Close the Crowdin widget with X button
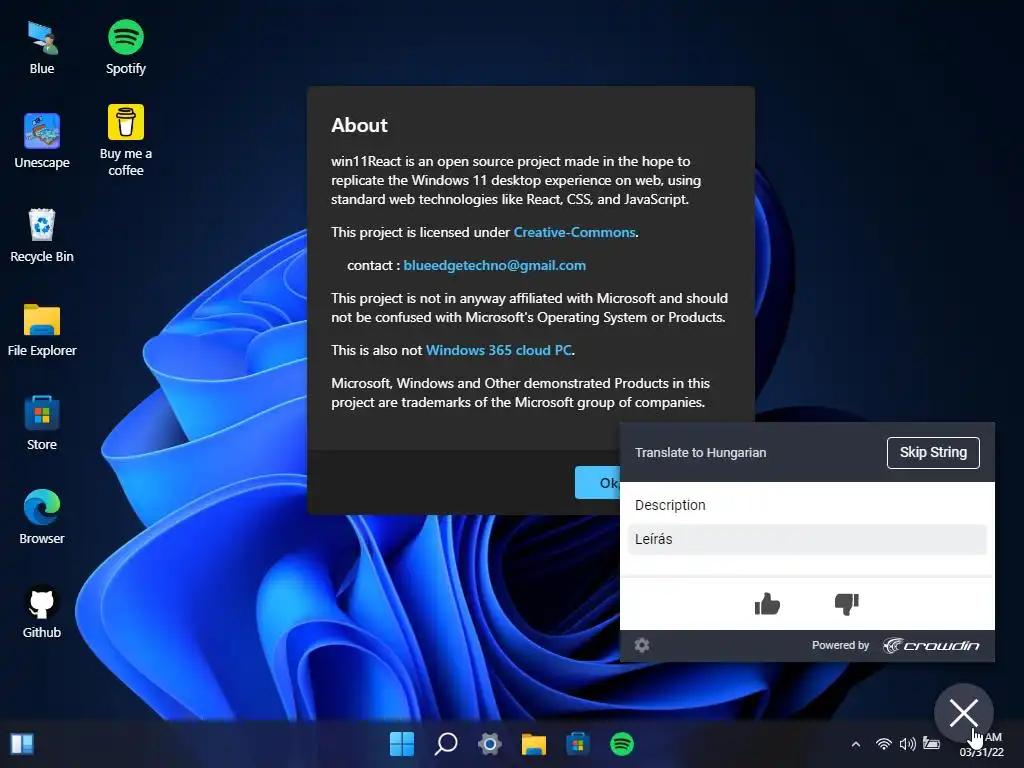Screen dimensions: 1024x768 (963, 712)
